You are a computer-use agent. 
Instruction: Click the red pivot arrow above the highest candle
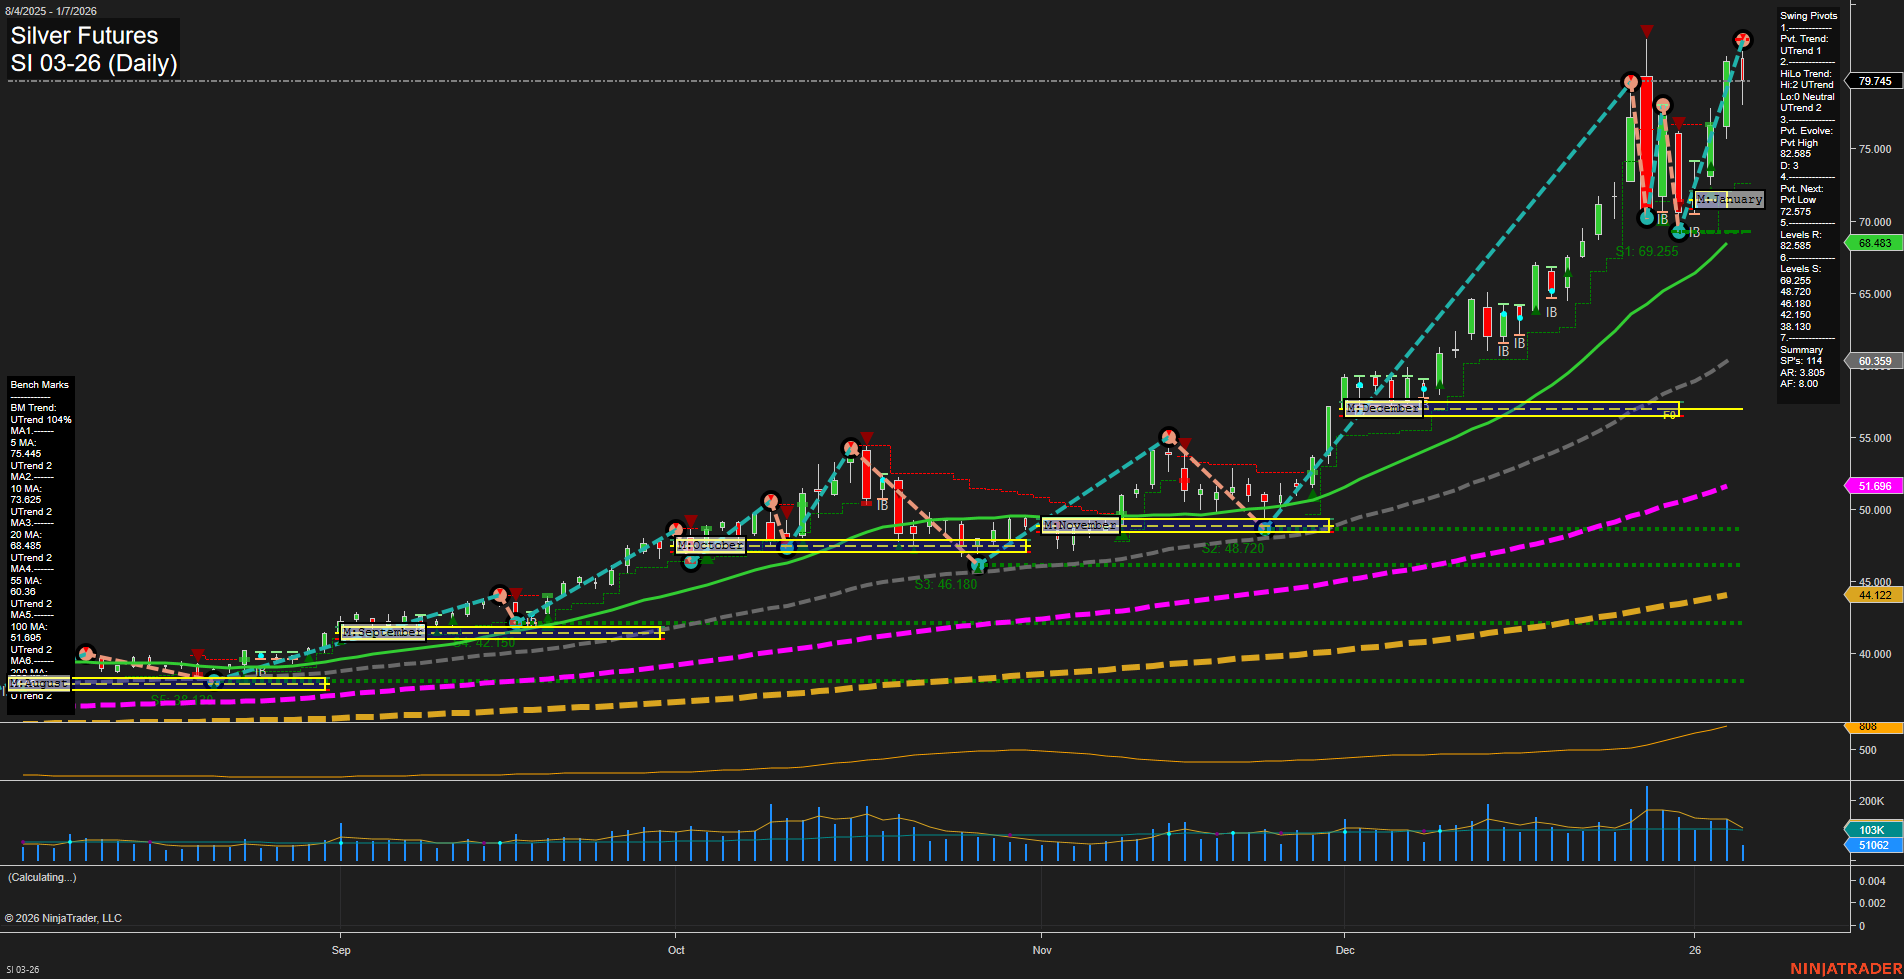click(1647, 31)
